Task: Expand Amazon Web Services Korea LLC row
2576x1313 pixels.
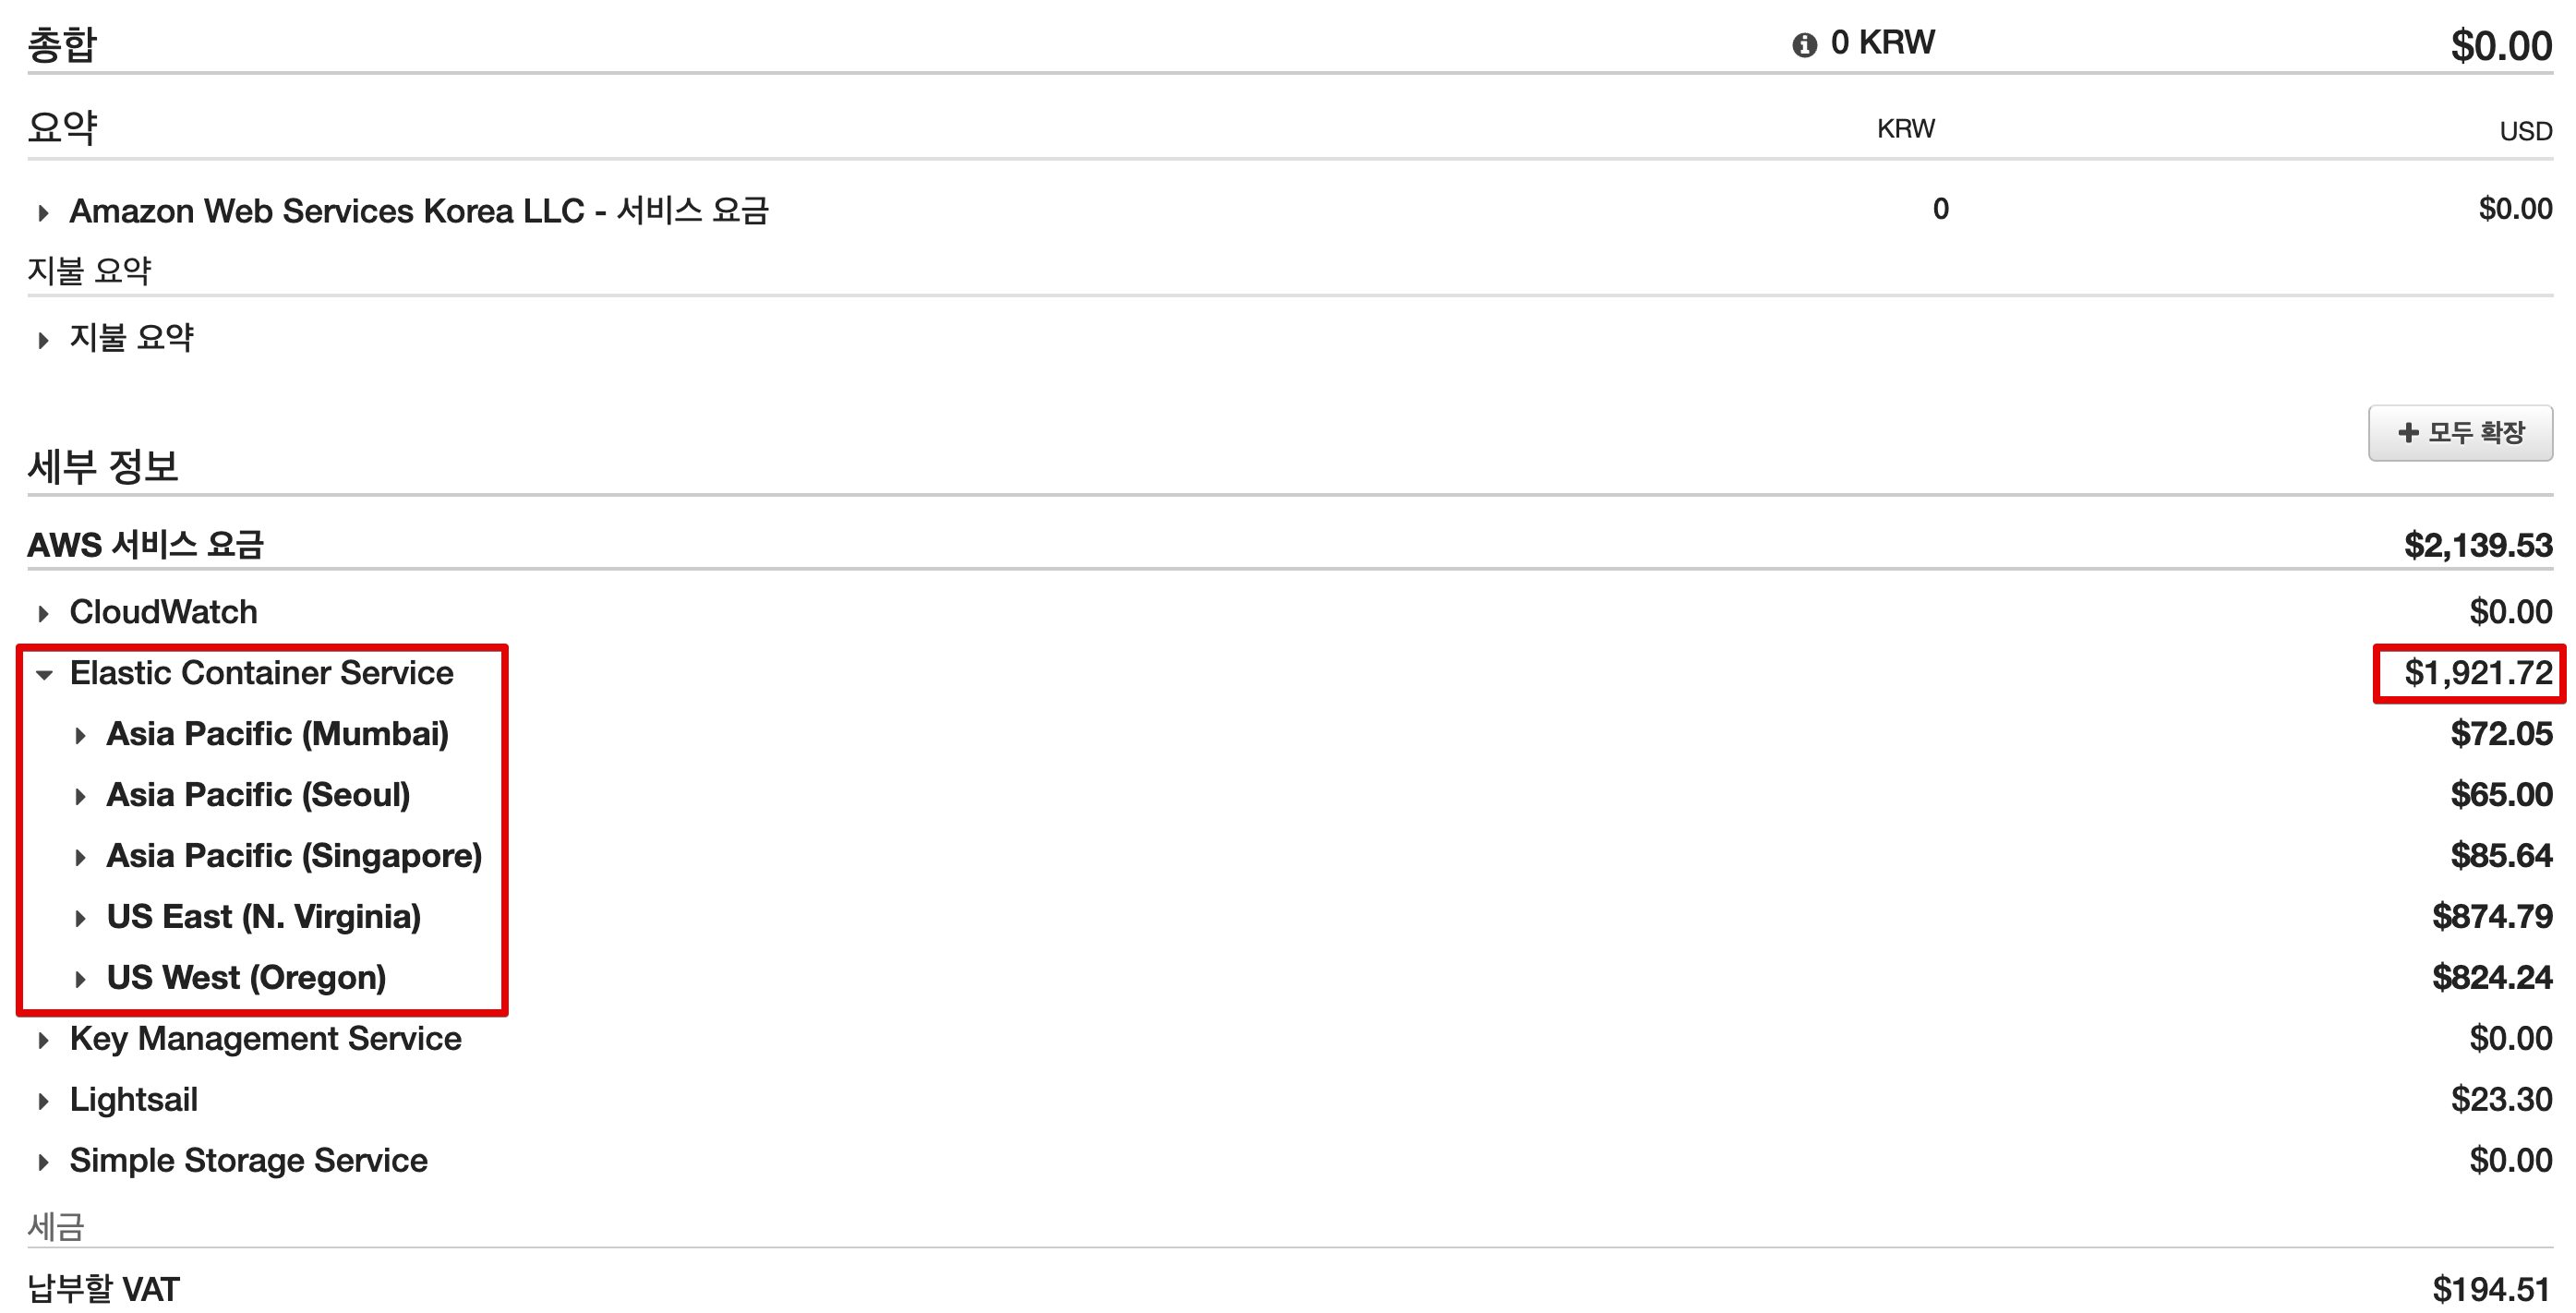Action: tap(43, 213)
